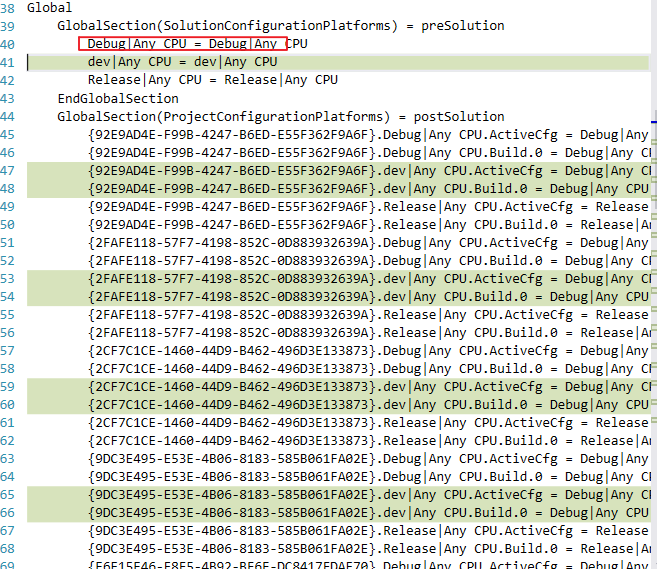Click line 59 2CF7C1CE dev ActiveCfg entry

point(369,387)
